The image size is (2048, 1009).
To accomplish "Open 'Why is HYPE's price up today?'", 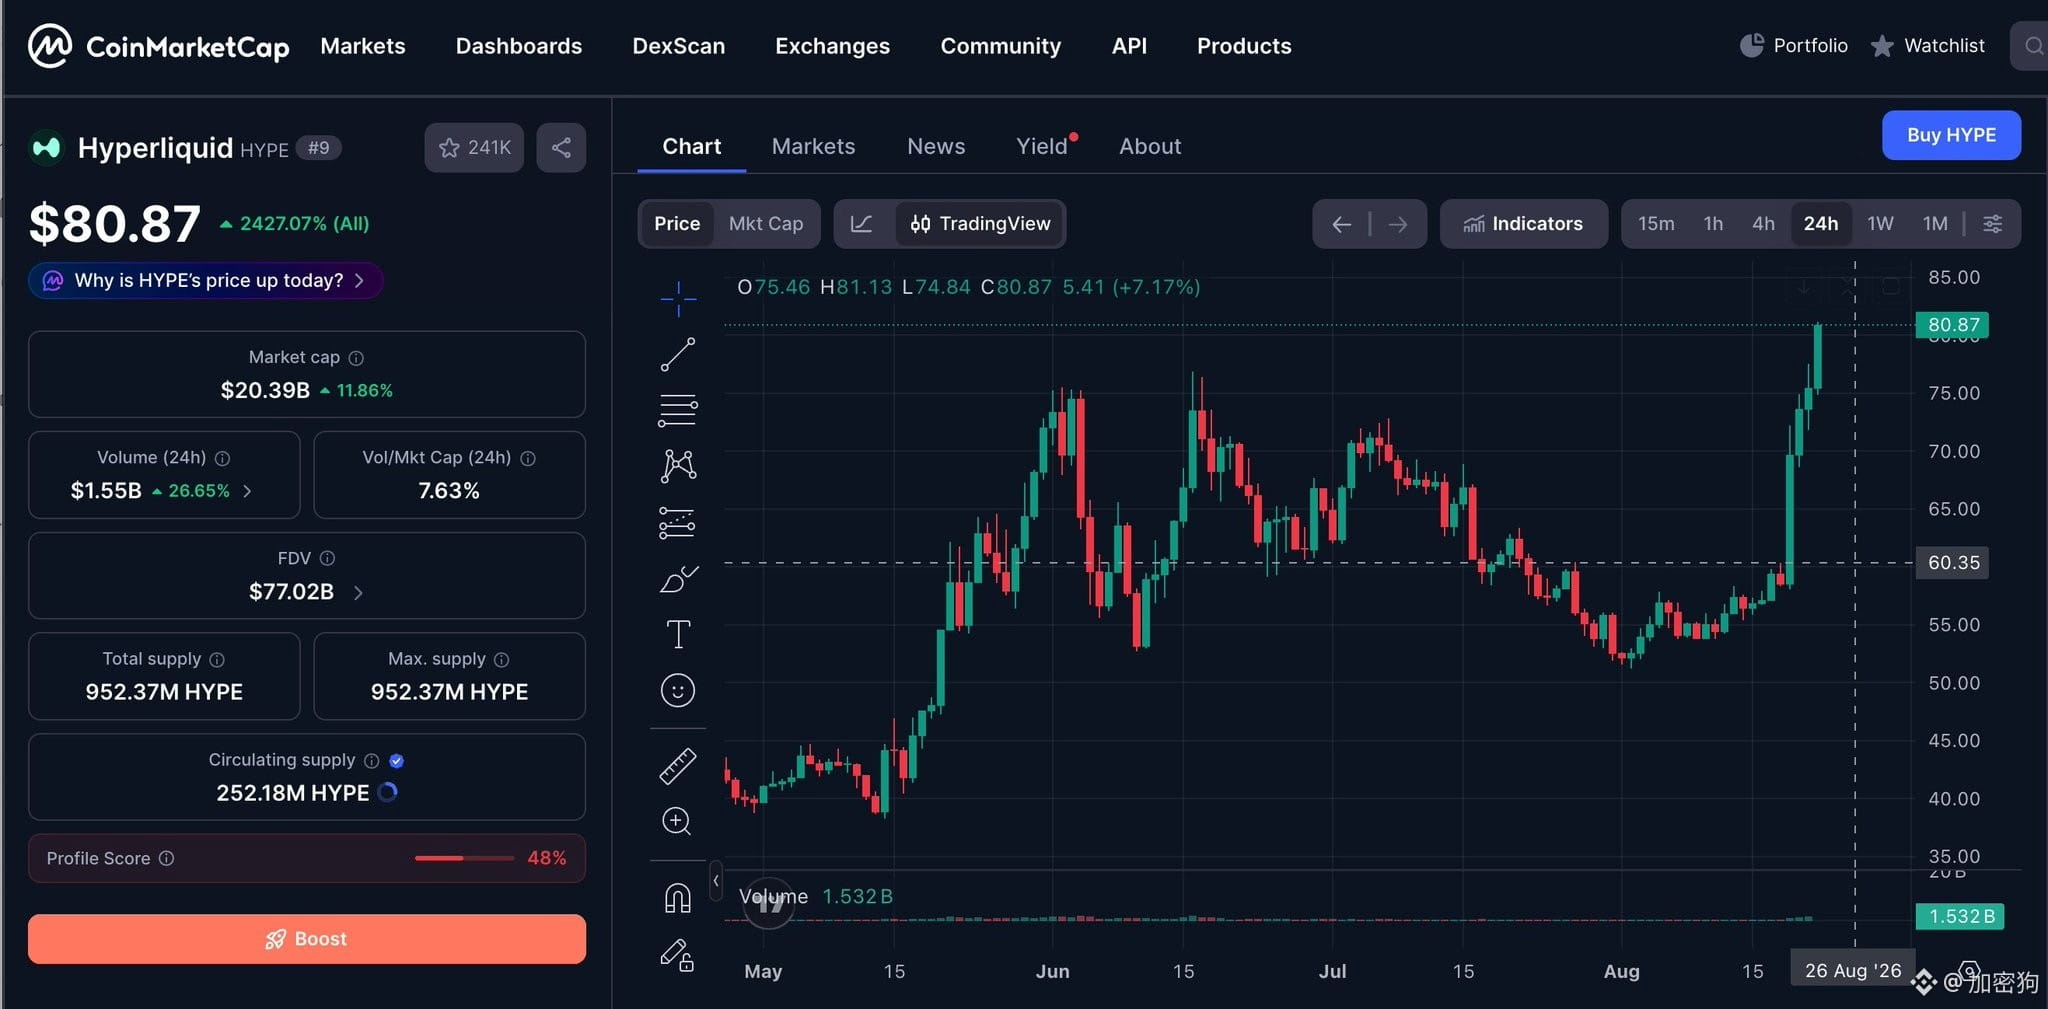I will point(206,281).
